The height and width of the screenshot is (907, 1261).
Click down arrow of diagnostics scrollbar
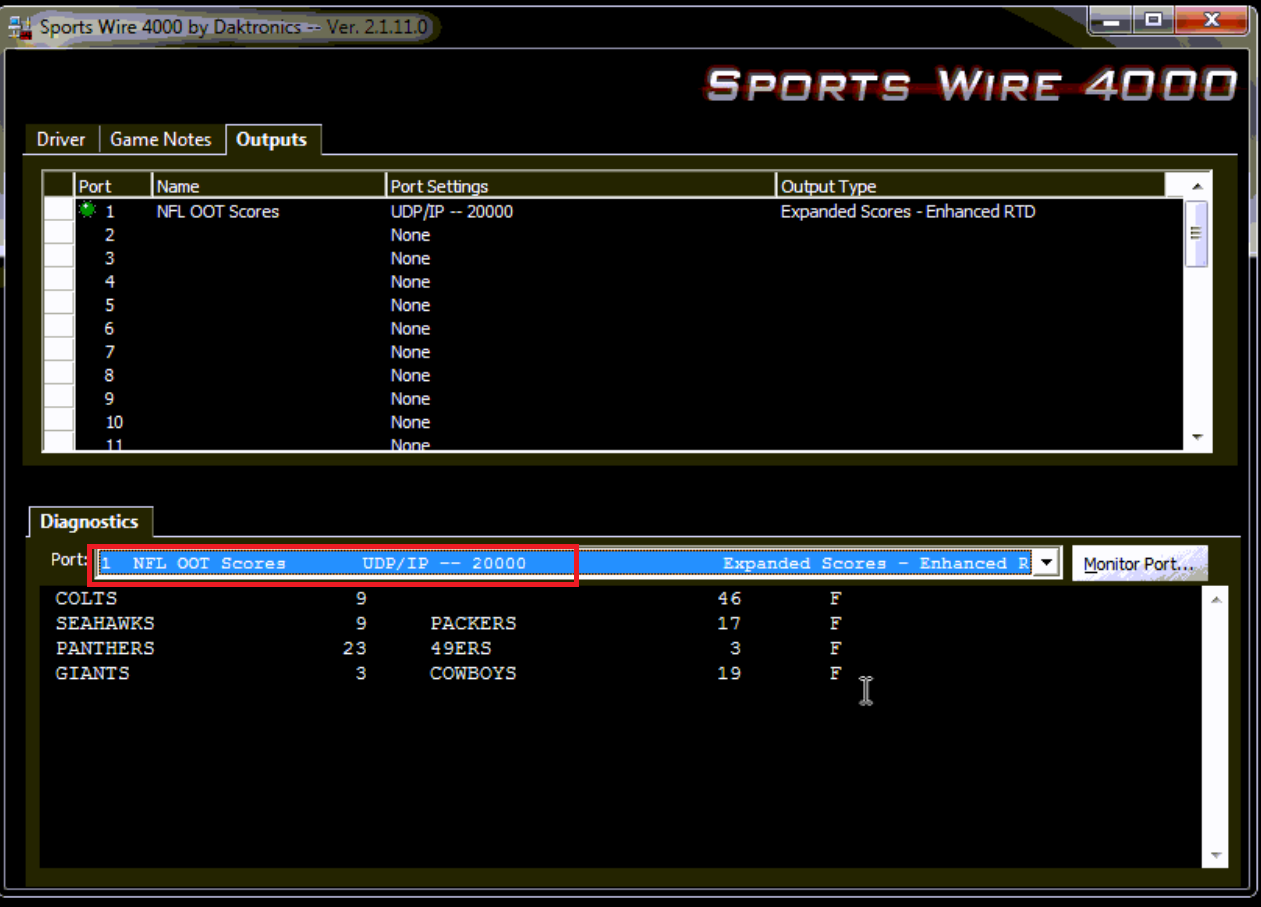pos(1216,856)
